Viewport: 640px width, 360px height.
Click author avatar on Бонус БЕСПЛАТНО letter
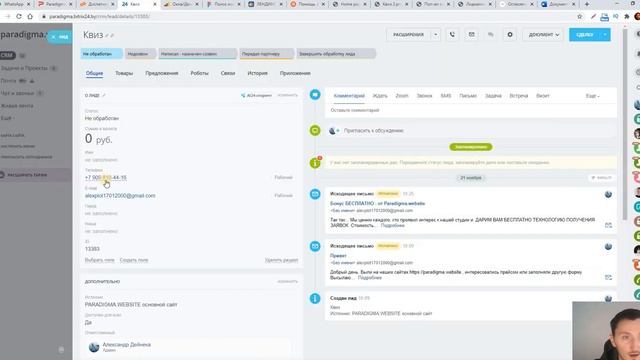(608, 194)
